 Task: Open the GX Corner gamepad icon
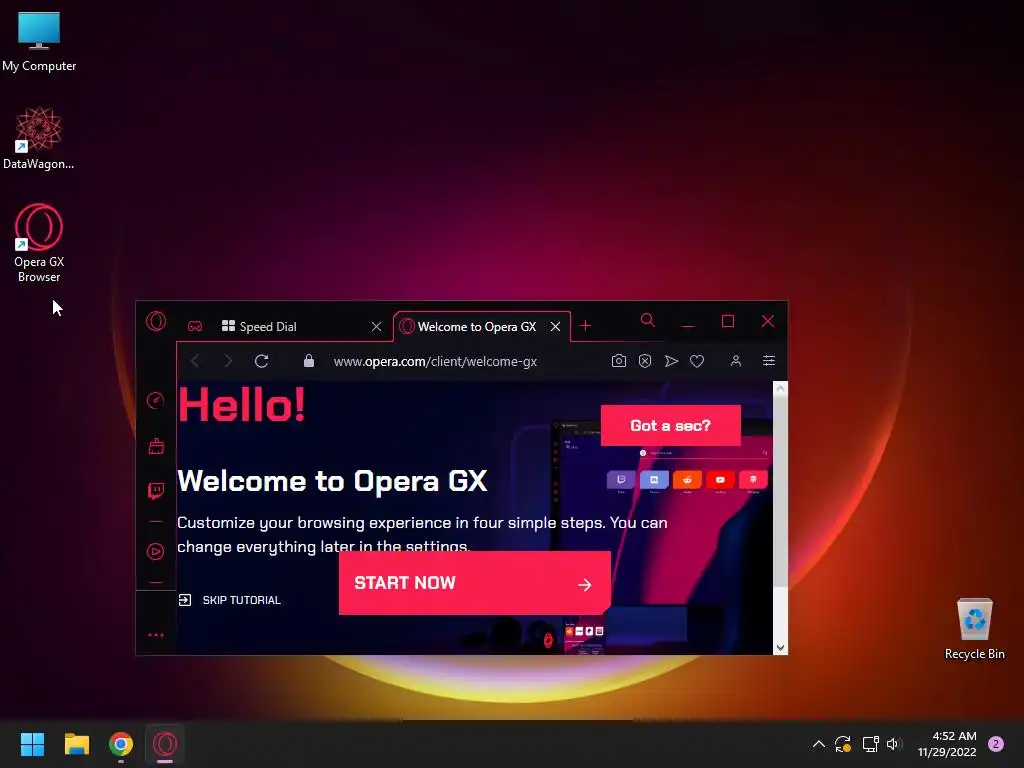pyautogui.click(x=195, y=326)
